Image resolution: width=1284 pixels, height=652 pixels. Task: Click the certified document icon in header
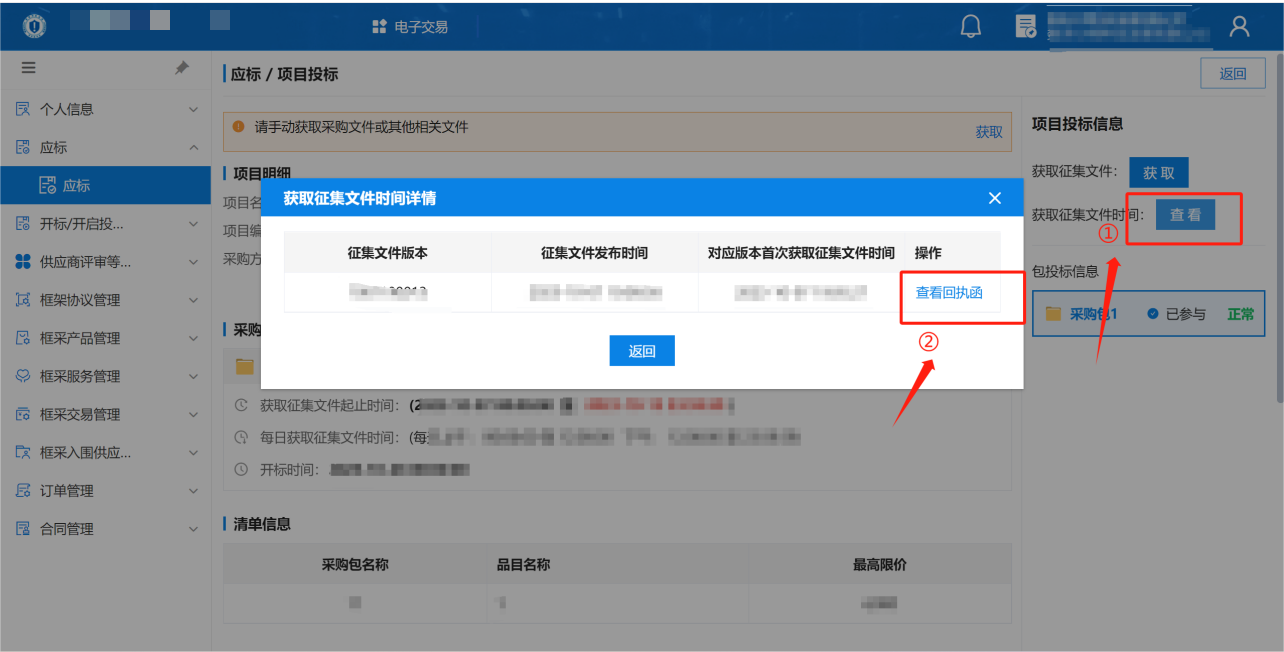(x=1025, y=27)
